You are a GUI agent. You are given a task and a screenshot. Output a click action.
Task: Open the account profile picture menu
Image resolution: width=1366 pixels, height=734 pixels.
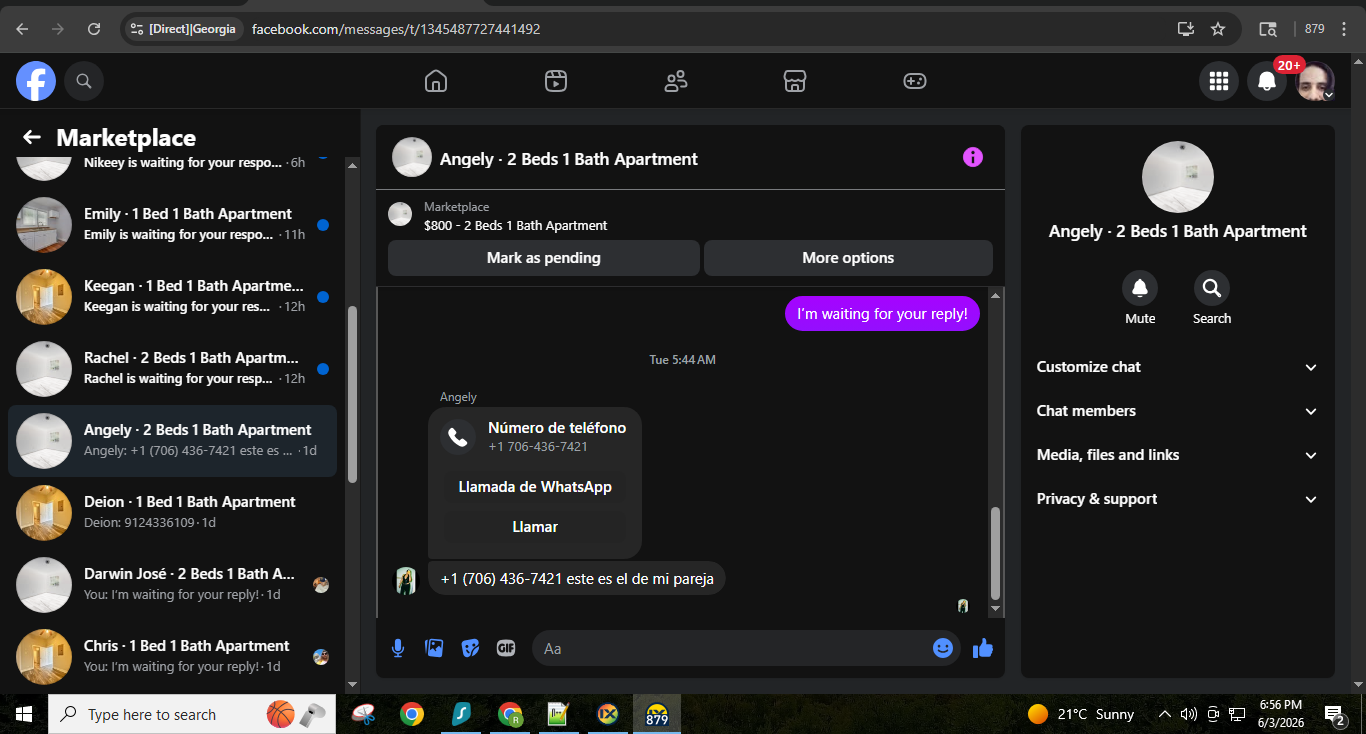pos(1316,81)
